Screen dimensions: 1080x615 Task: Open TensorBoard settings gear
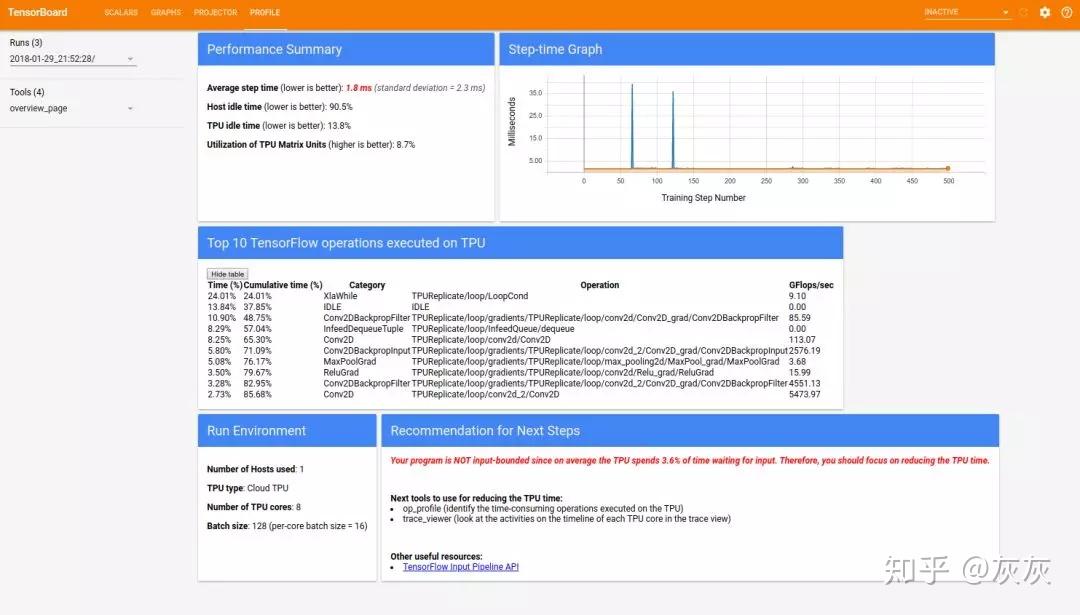(x=1045, y=12)
